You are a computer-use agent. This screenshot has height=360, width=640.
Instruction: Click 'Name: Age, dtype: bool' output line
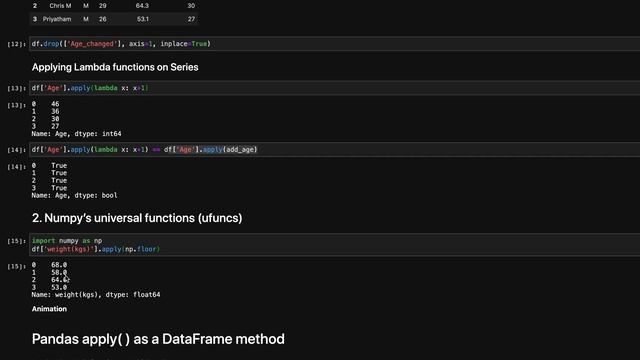(74, 196)
